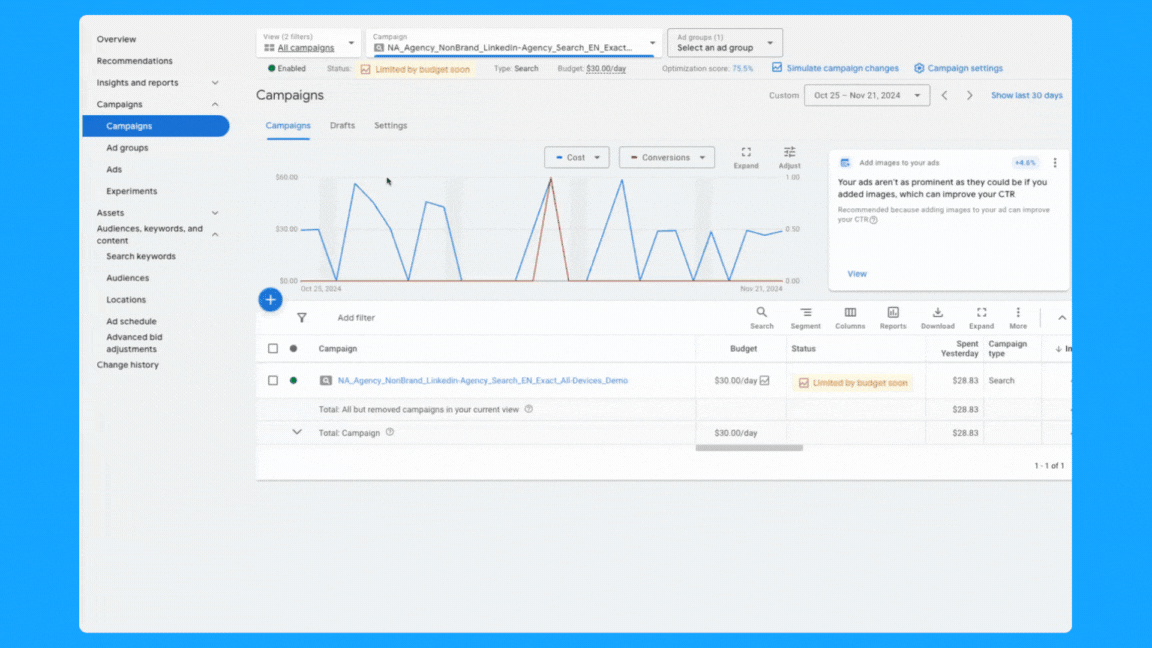Click the $30.00/day budget in header bar
This screenshot has height=648, width=1152.
point(606,68)
